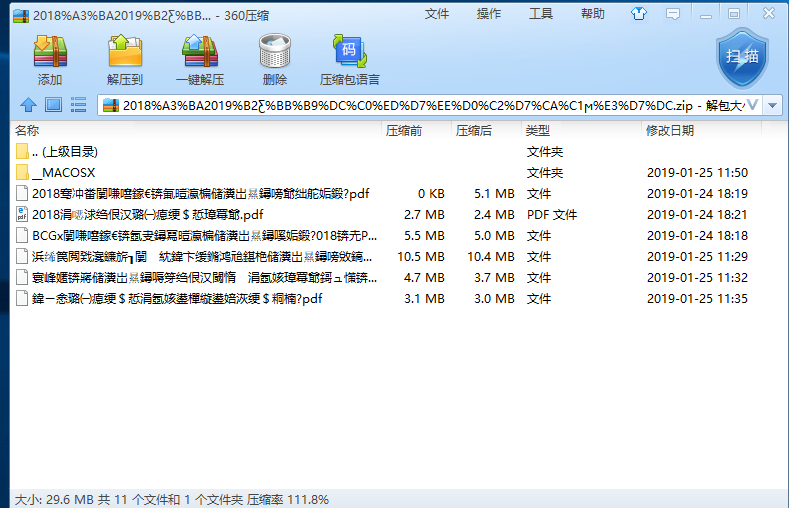Sort by 压缩前 column header
The height and width of the screenshot is (508, 789).
click(x=417, y=131)
